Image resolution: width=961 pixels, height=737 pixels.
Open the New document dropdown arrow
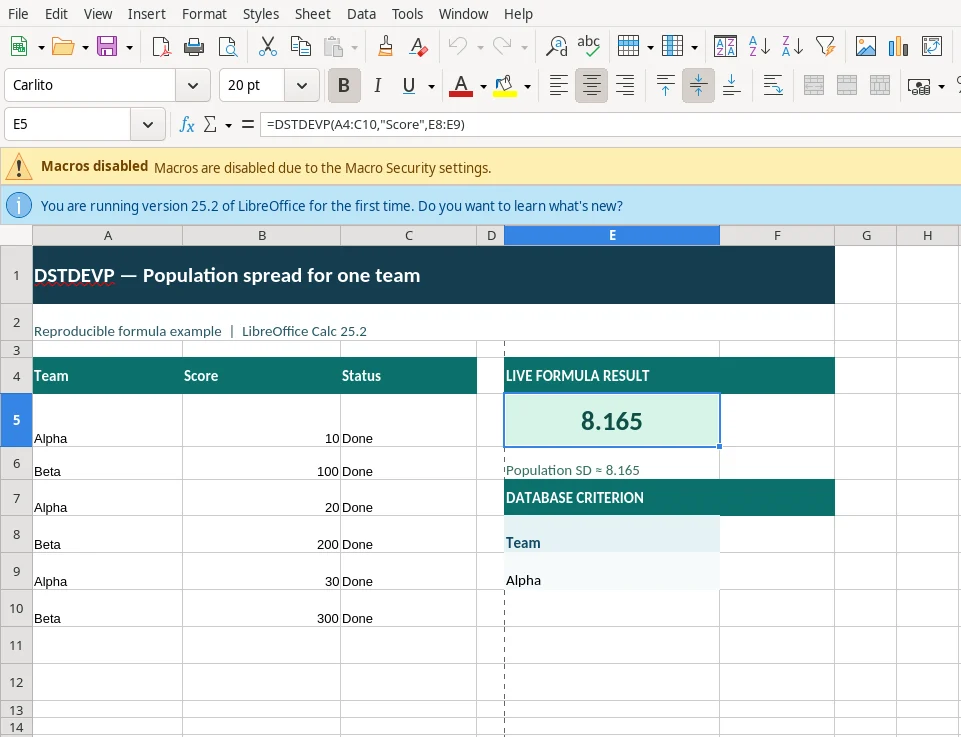pos(41,47)
